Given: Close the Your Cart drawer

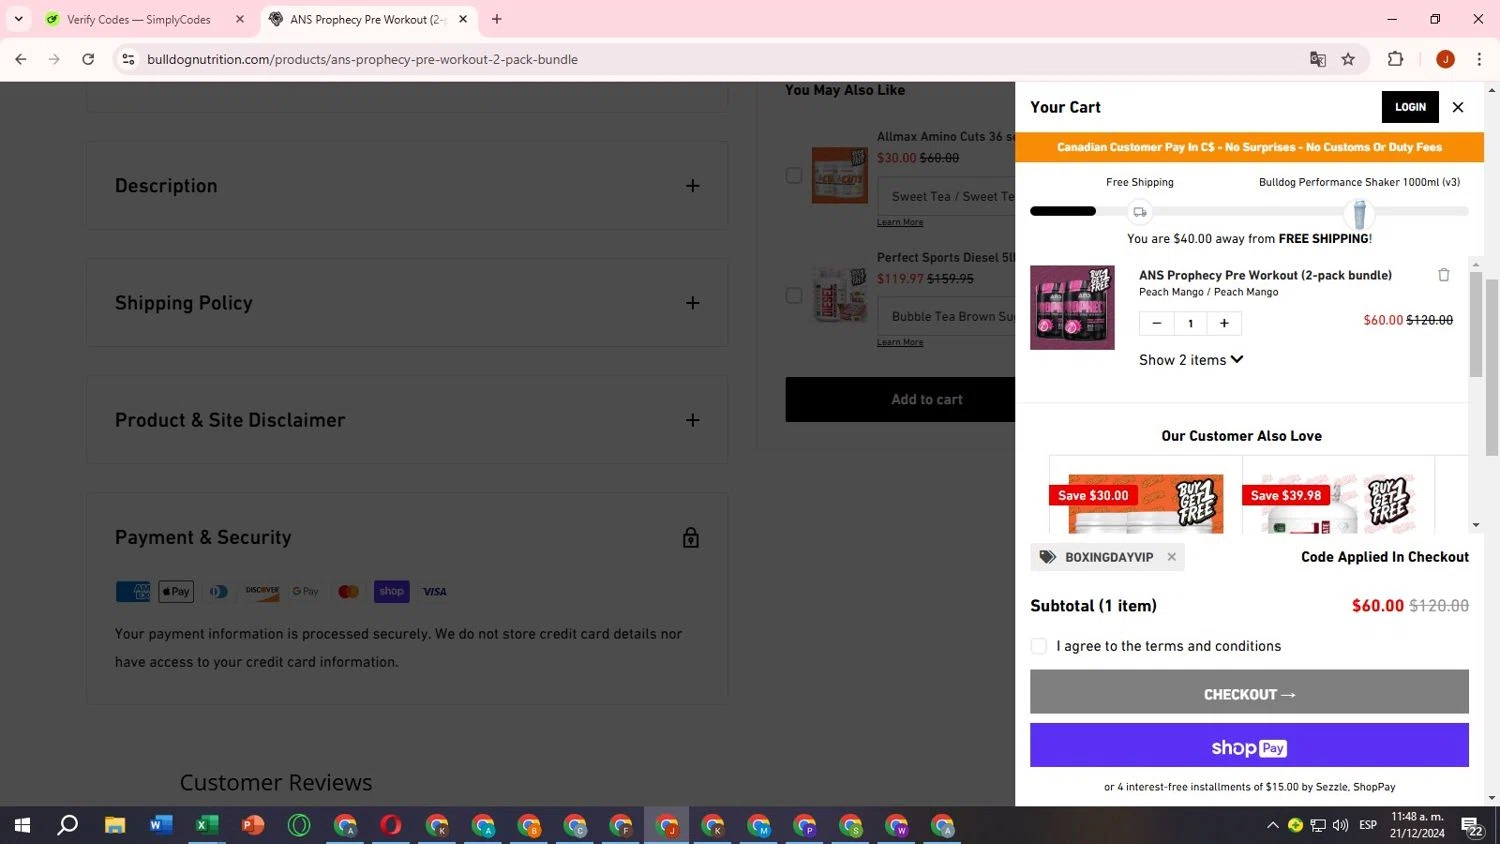Looking at the screenshot, I should pos(1458,107).
